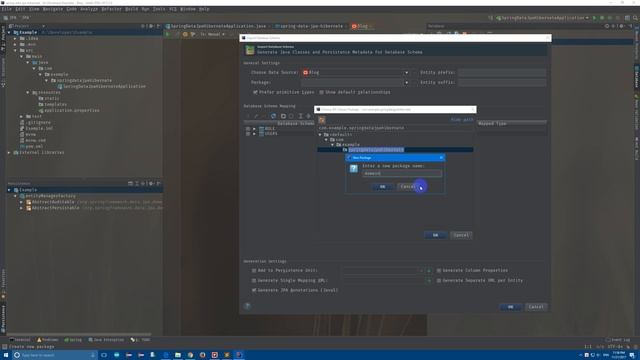640x360 pixels.
Task: Select AbstractAuditable in Persistence panel
Action: point(53,202)
